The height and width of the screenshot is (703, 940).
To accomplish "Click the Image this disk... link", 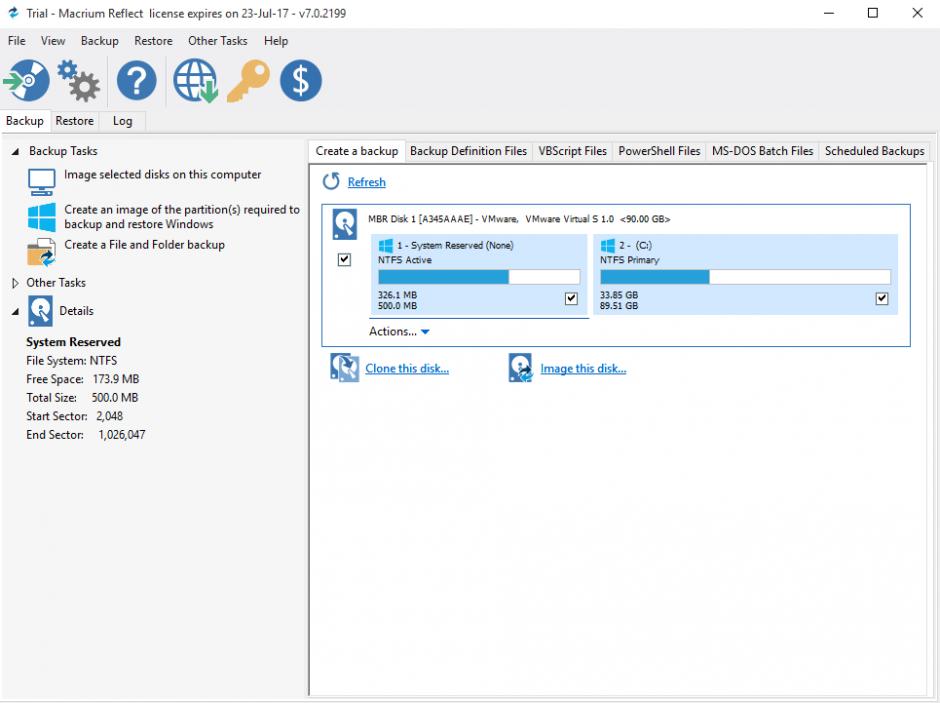I will click(583, 369).
